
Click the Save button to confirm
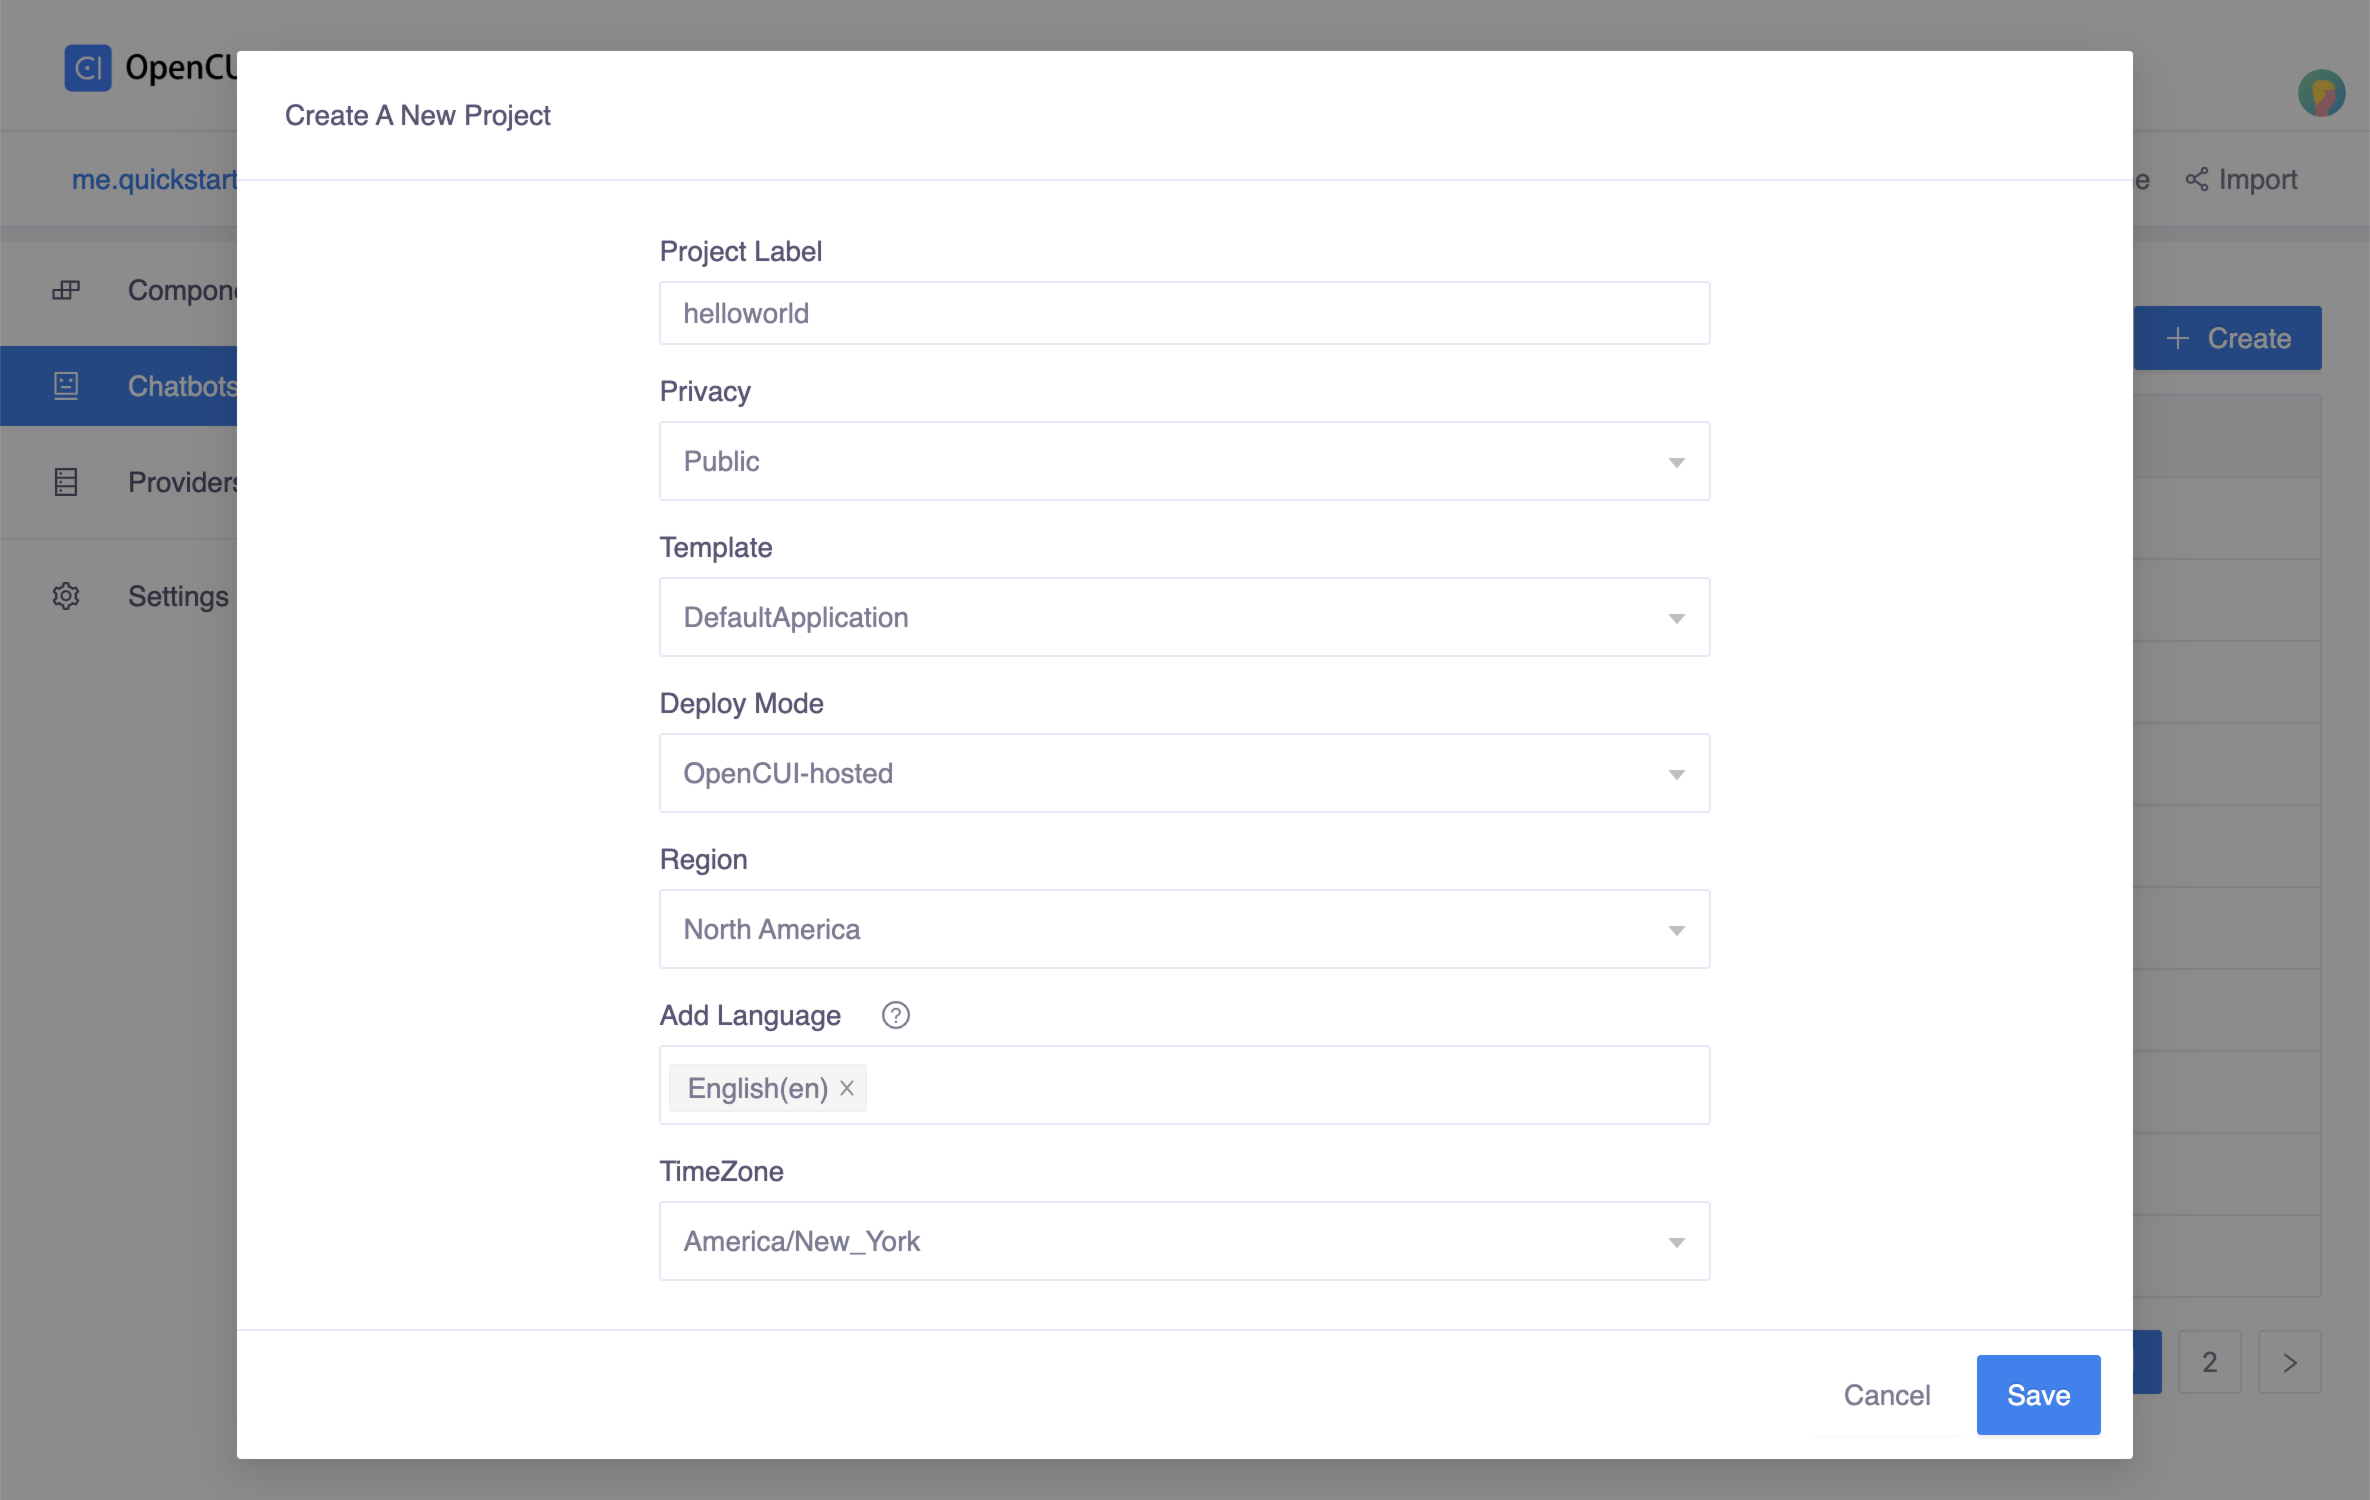(2038, 1396)
